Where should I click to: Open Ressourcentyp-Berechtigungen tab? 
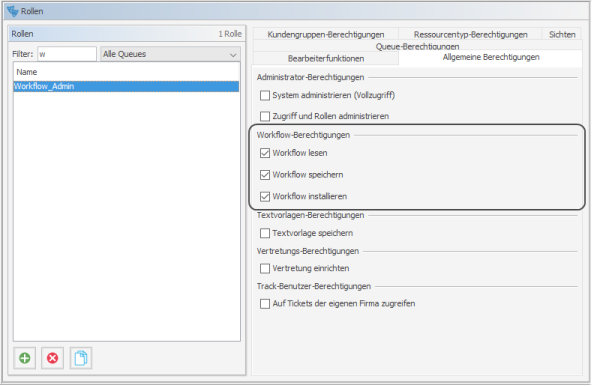coord(470,34)
